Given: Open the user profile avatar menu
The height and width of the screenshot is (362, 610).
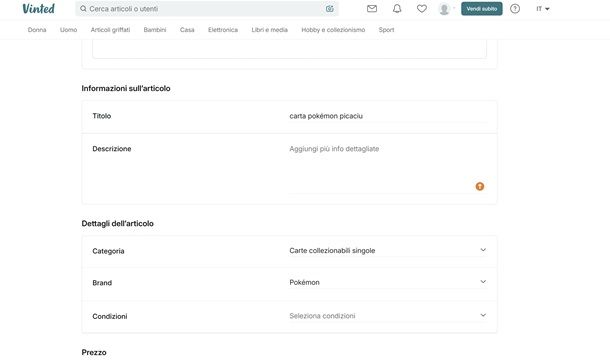Looking at the screenshot, I should tap(446, 9).
